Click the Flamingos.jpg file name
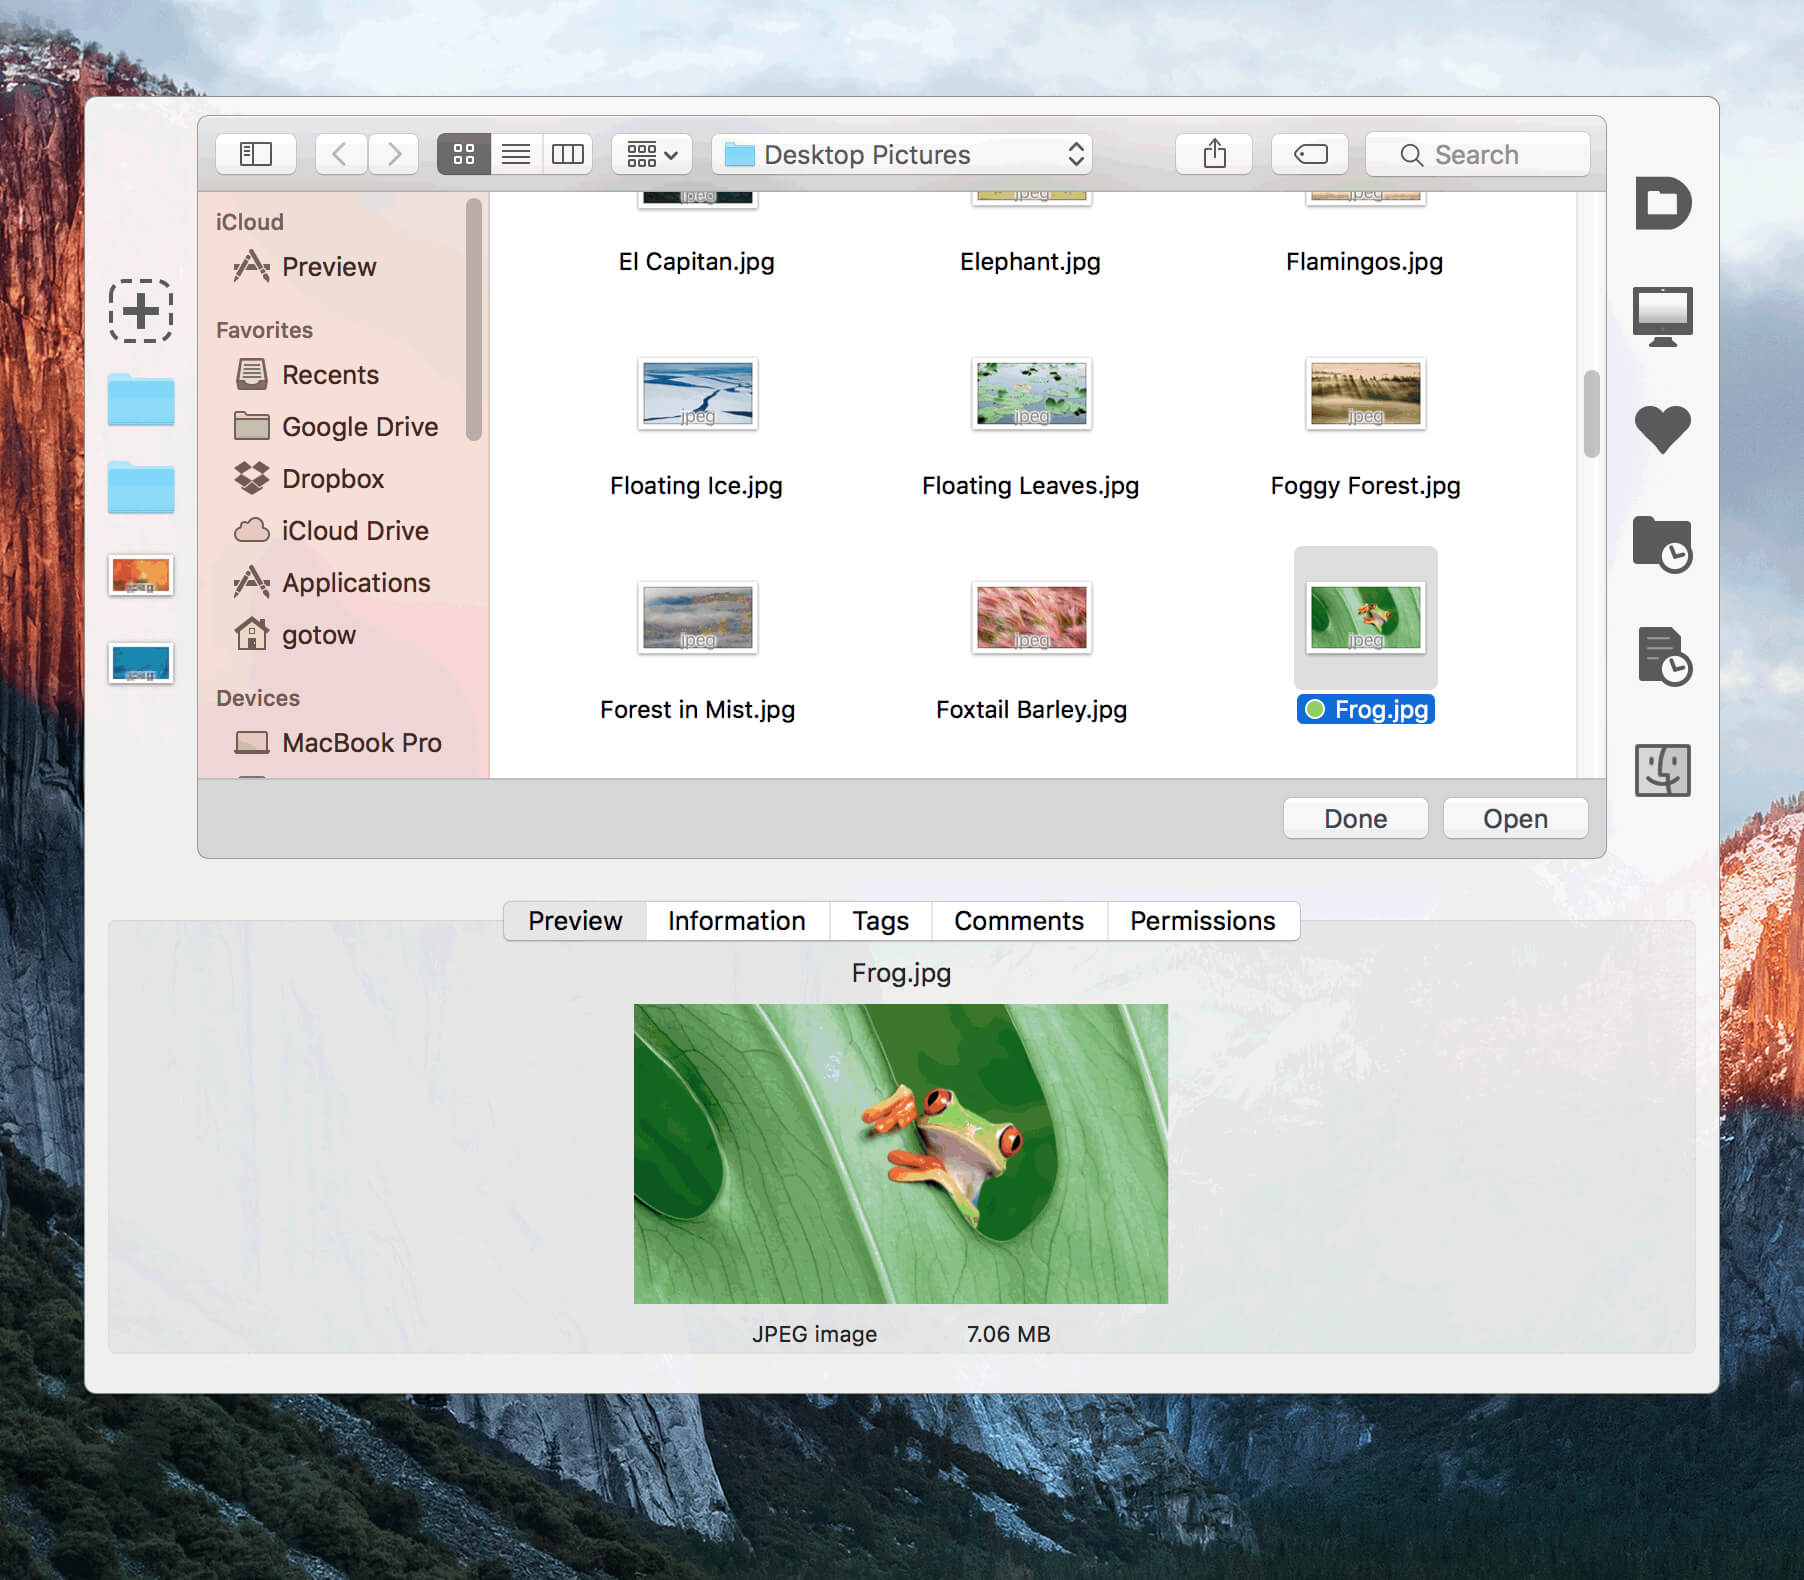Screen dimensions: 1804x1580 click(1365, 262)
